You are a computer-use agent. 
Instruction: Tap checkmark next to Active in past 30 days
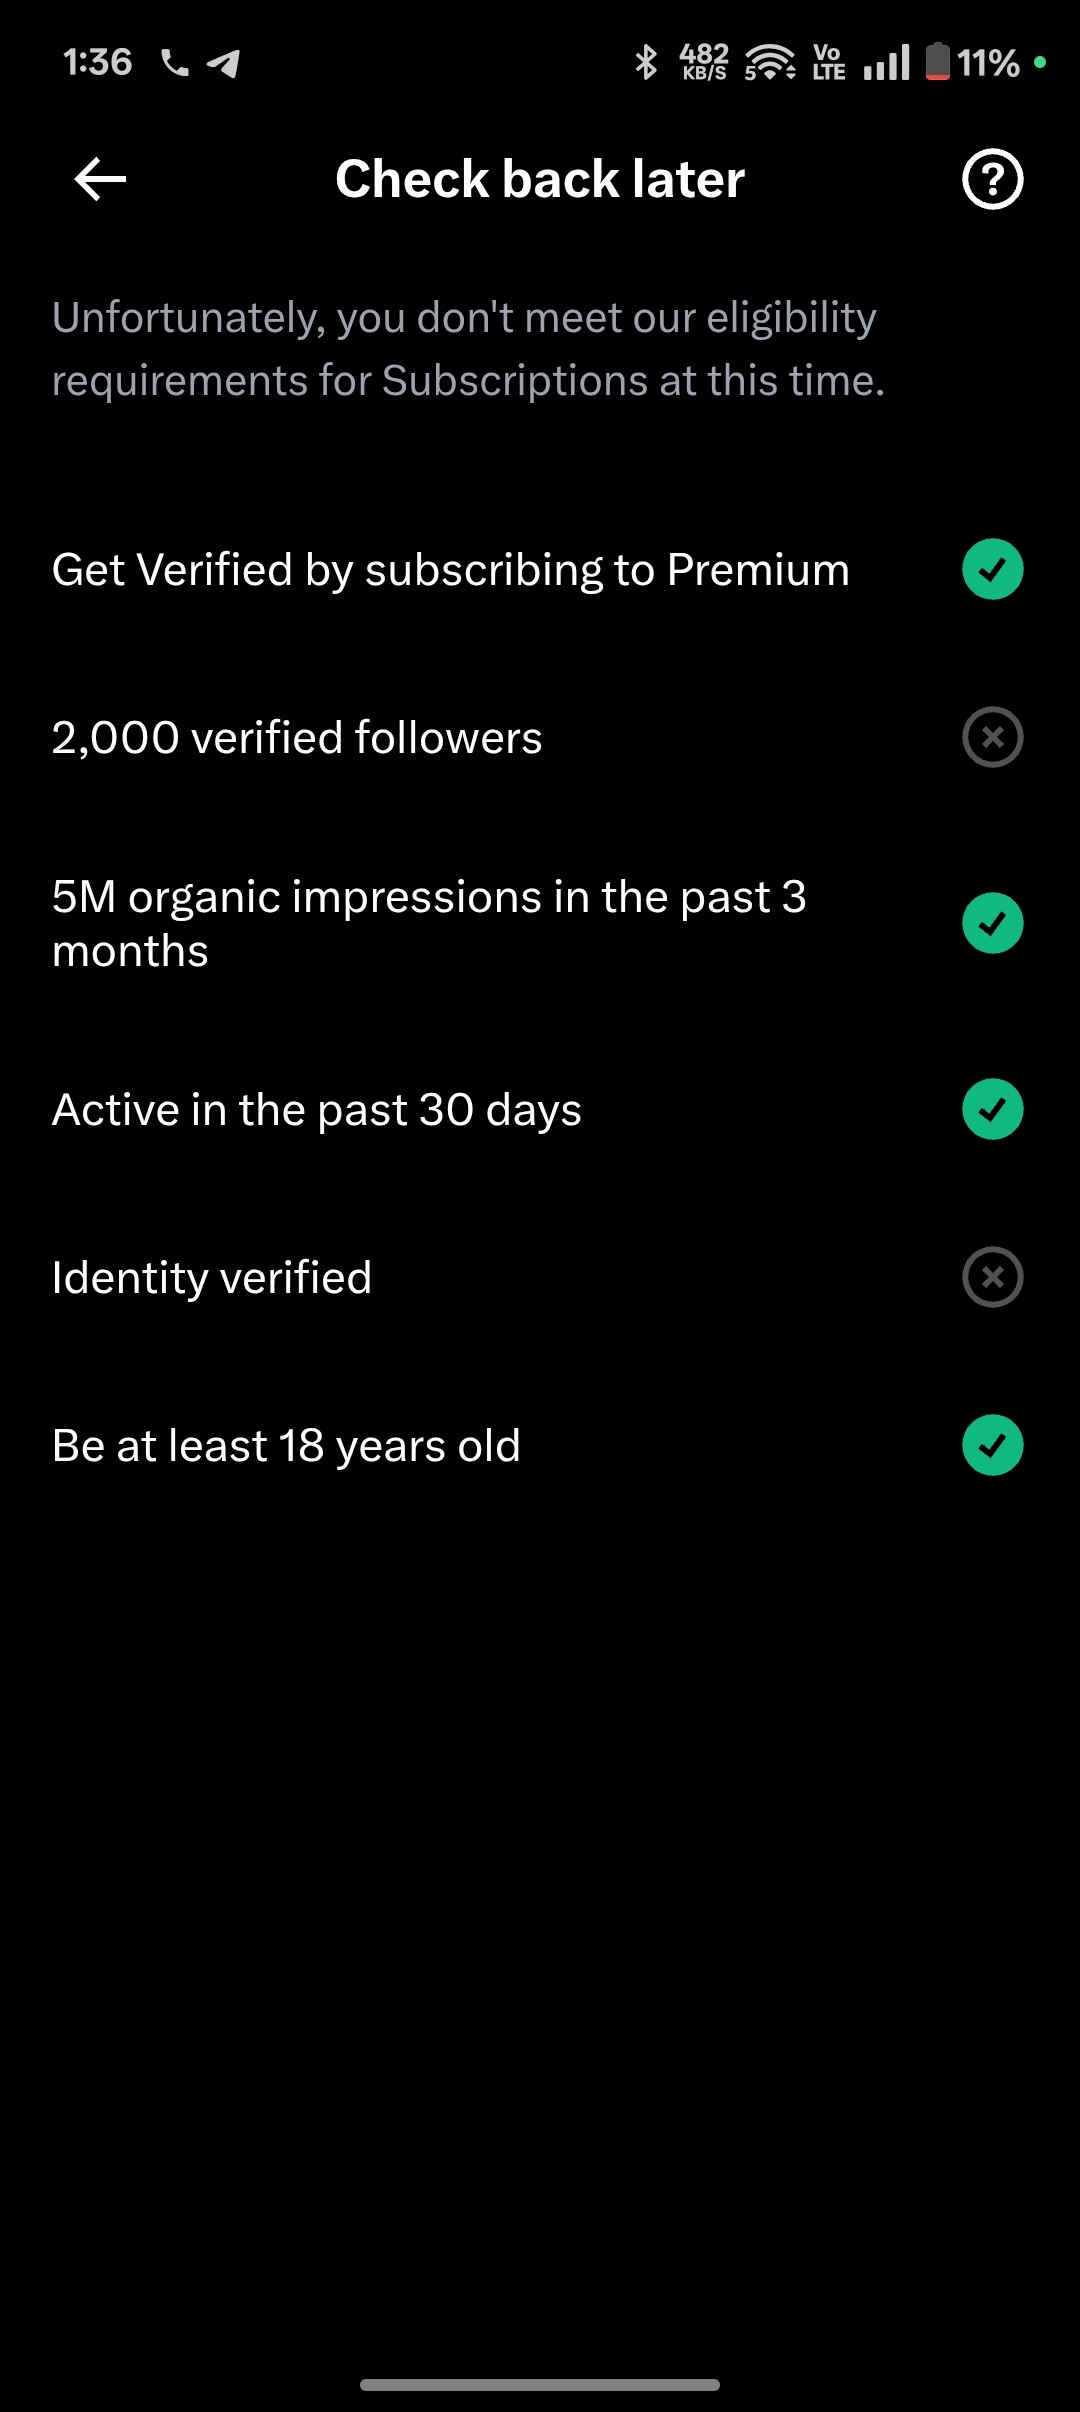(x=992, y=1109)
